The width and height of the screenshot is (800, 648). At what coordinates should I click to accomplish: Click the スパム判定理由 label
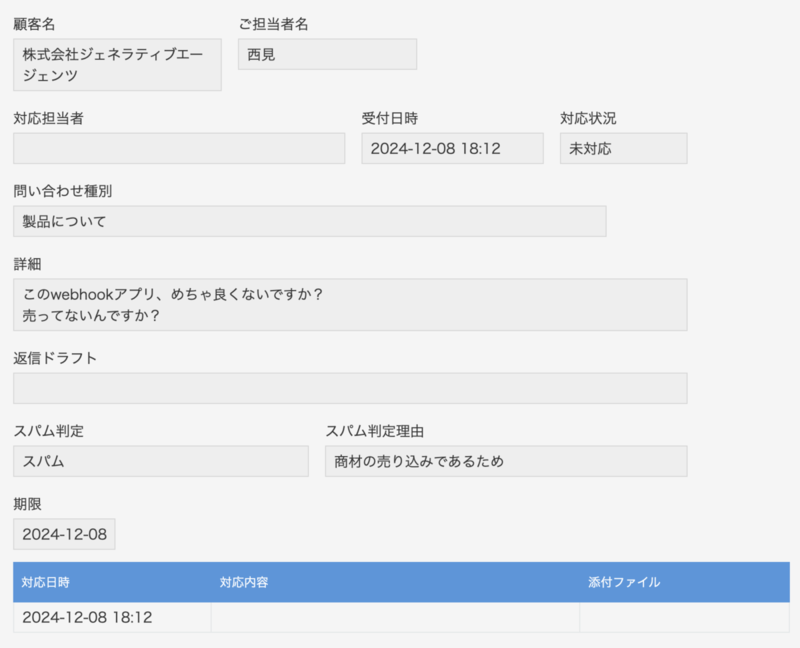click(x=375, y=431)
